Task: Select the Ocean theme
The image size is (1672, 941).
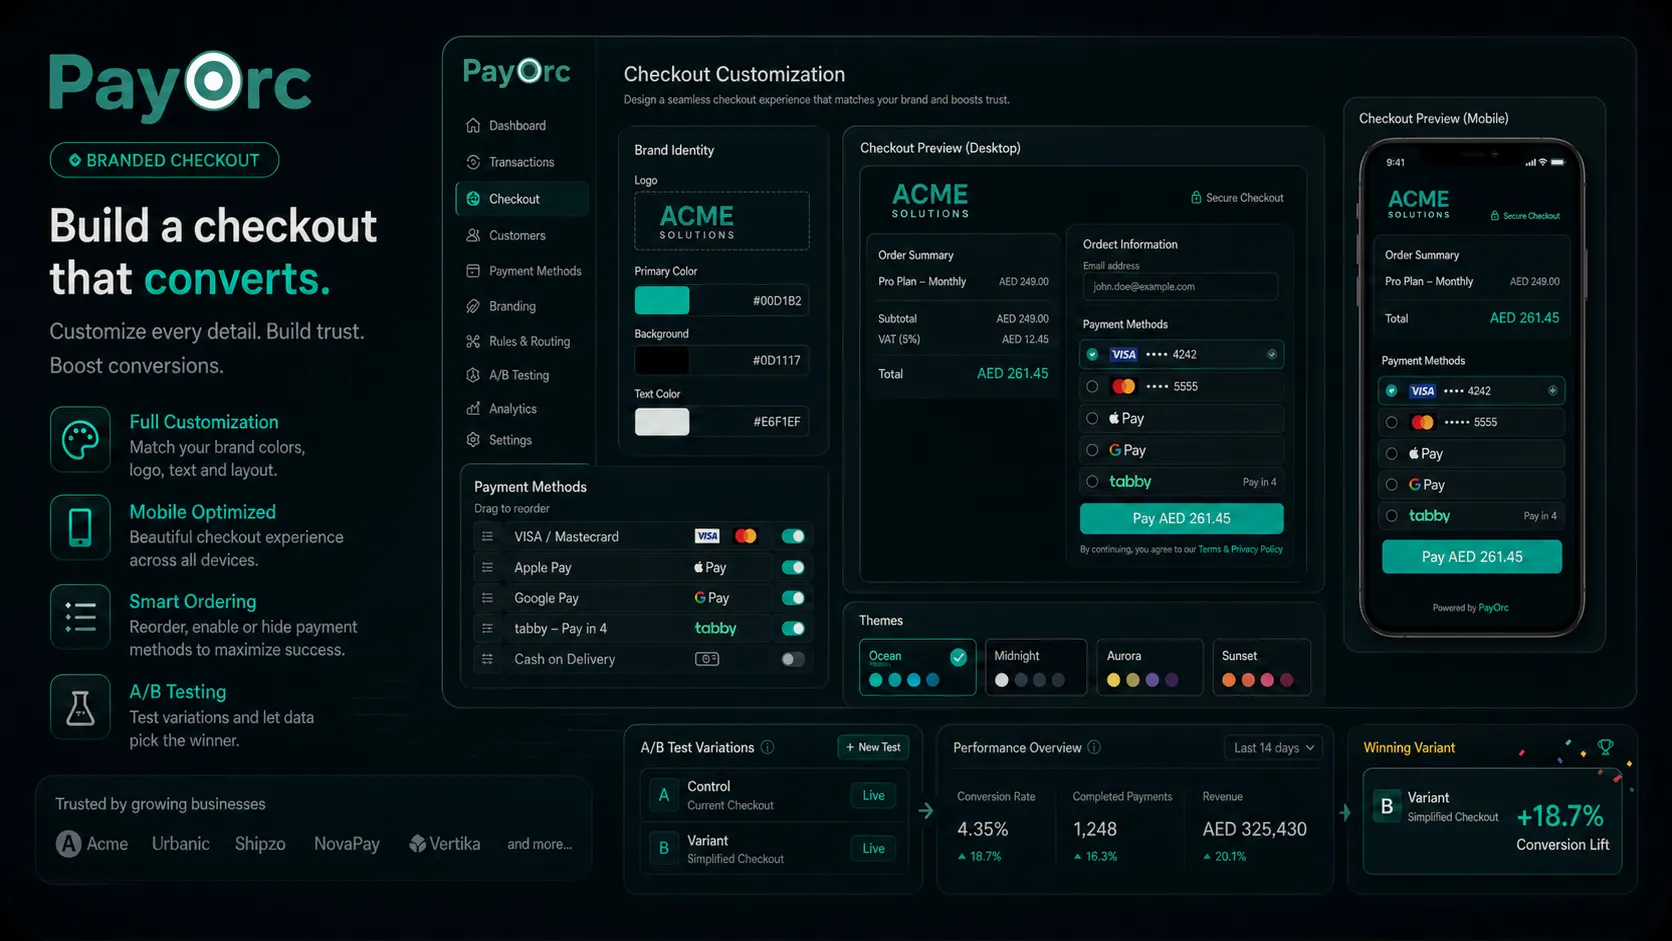Action: [x=917, y=667]
